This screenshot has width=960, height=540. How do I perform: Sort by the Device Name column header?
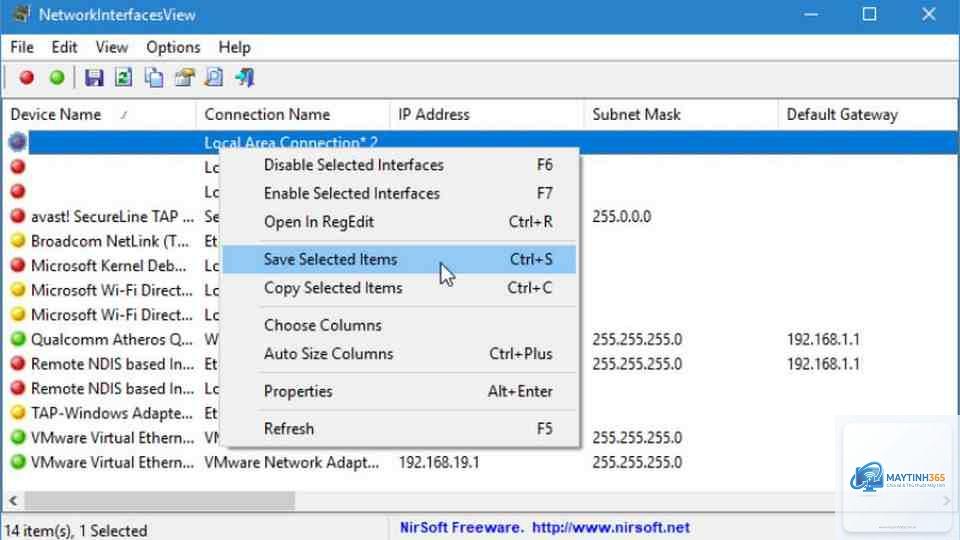(x=100, y=114)
